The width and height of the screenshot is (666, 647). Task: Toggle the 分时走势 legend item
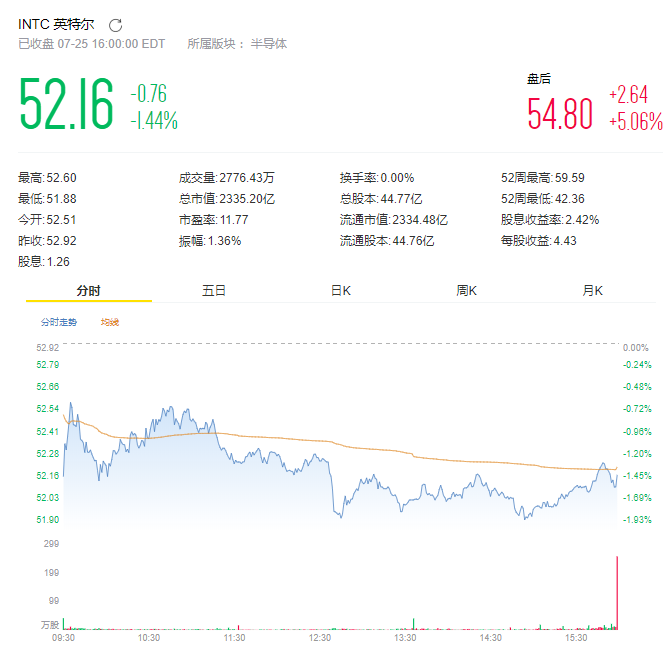[x=58, y=322]
